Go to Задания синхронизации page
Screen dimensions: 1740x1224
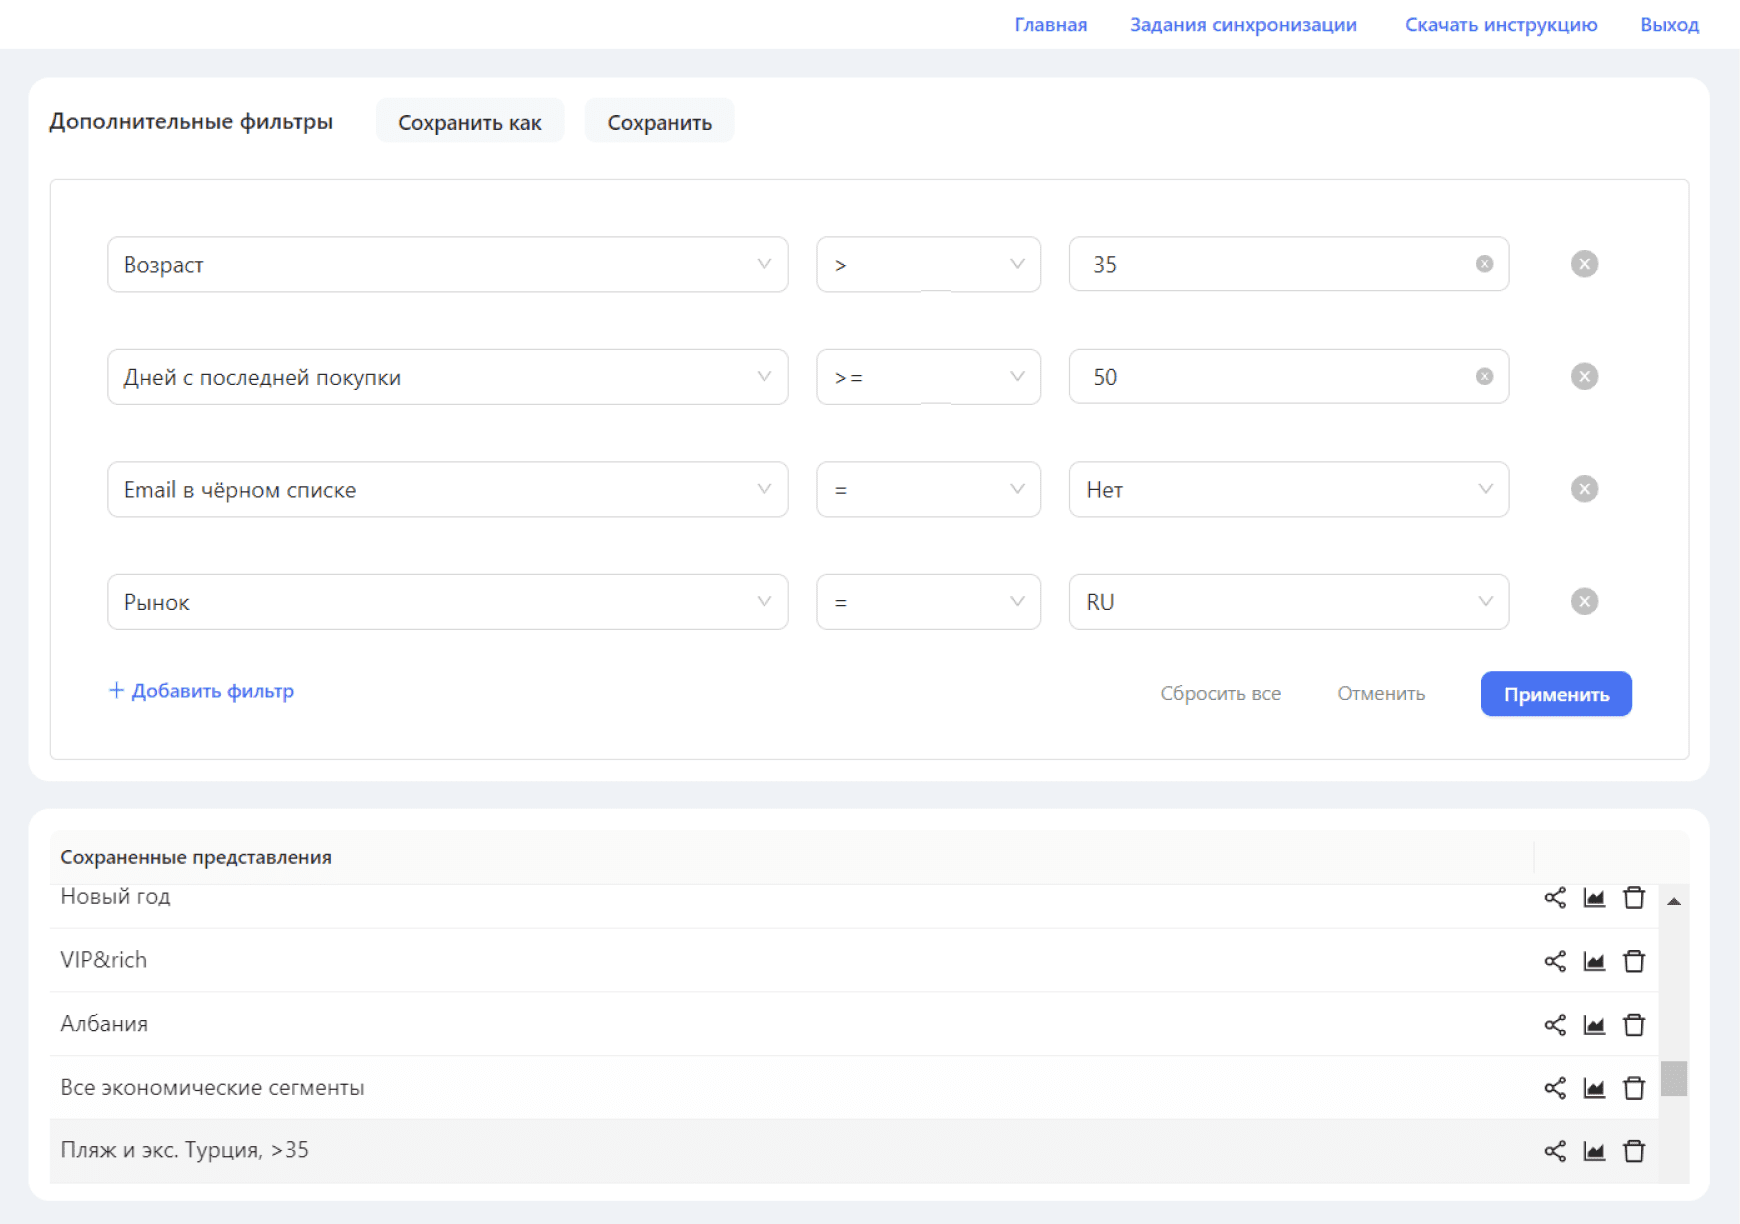[x=1243, y=25]
